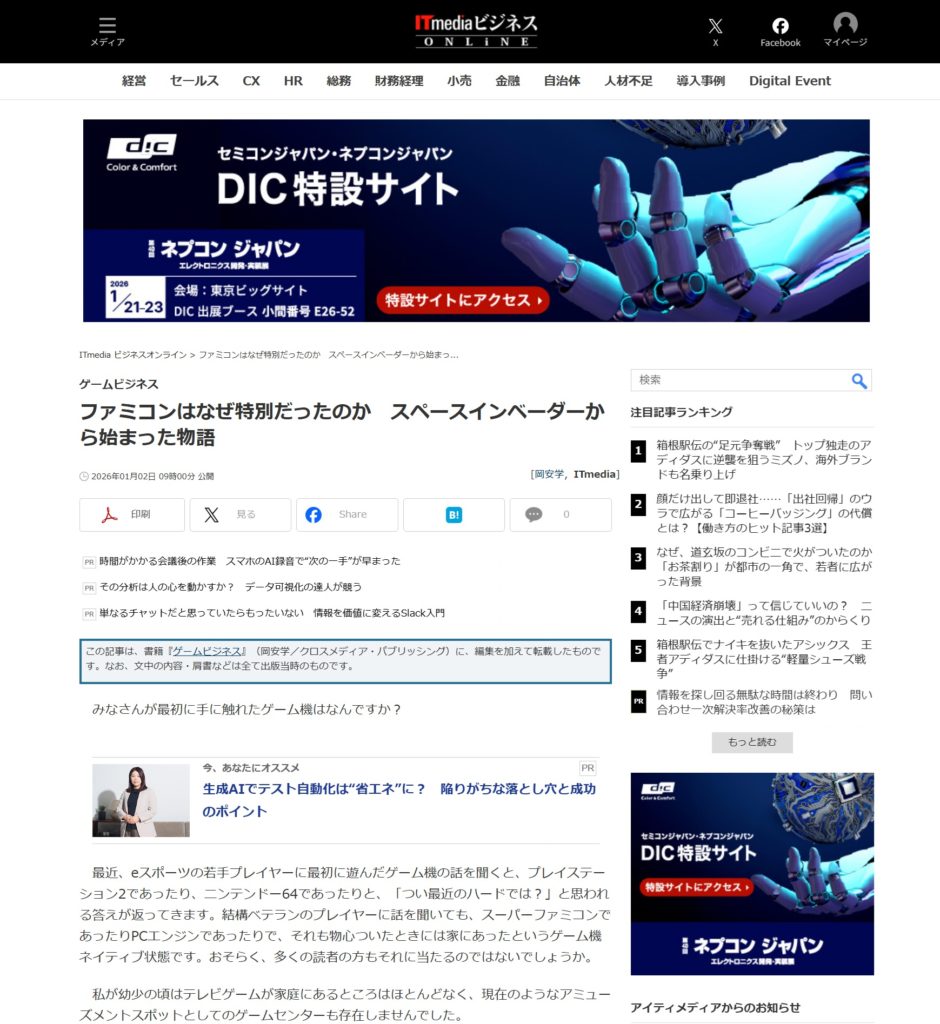Open ranking article number 1 about 箱根駅伝
Image resolution: width=940 pixels, height=1024 pixels.
763,459
